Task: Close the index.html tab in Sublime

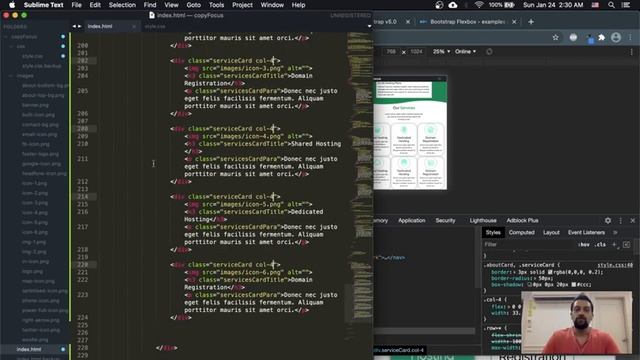Action: click(134, 27)
